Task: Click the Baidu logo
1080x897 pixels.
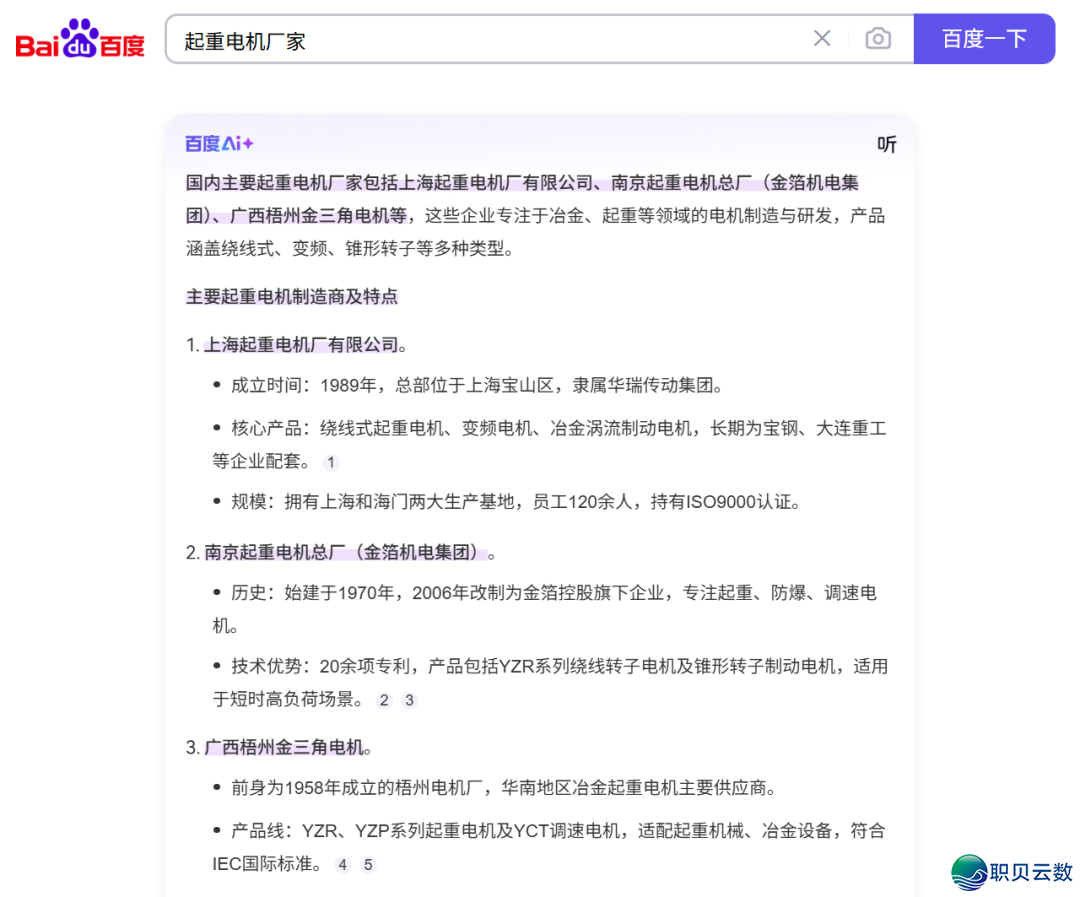Action: (x=80, y=39)
